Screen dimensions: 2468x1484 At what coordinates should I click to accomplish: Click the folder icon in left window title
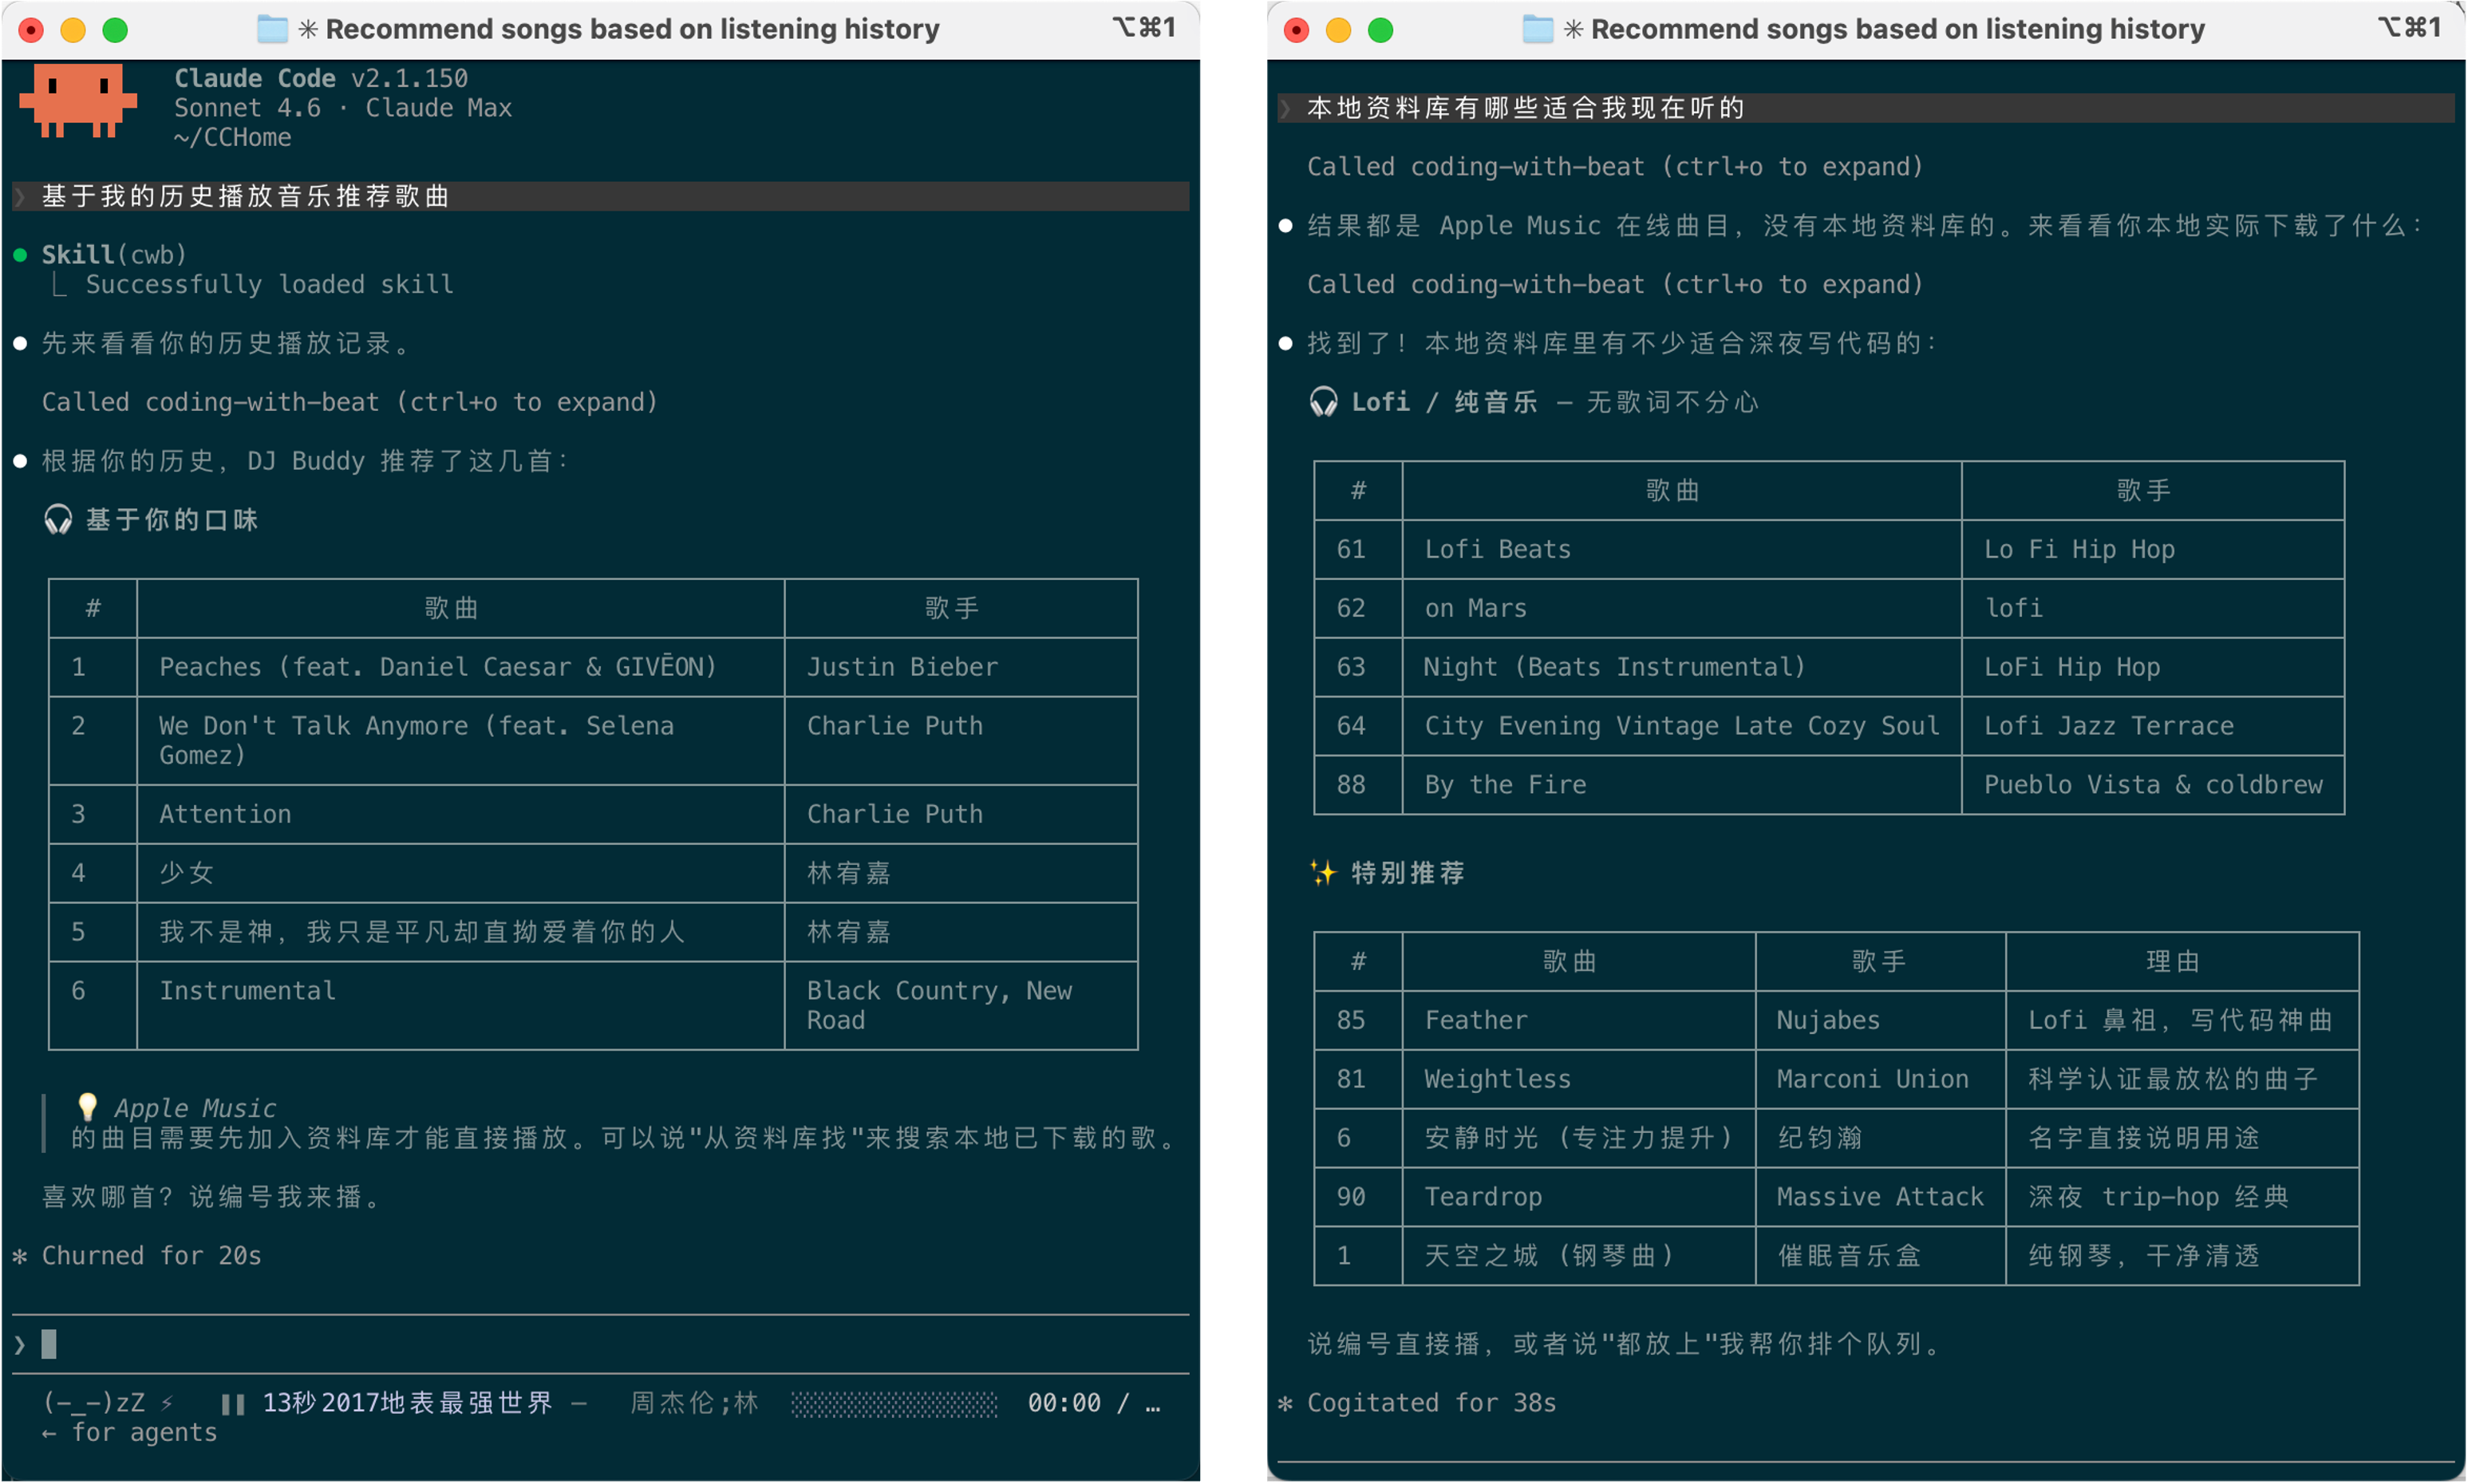(272, 29)
